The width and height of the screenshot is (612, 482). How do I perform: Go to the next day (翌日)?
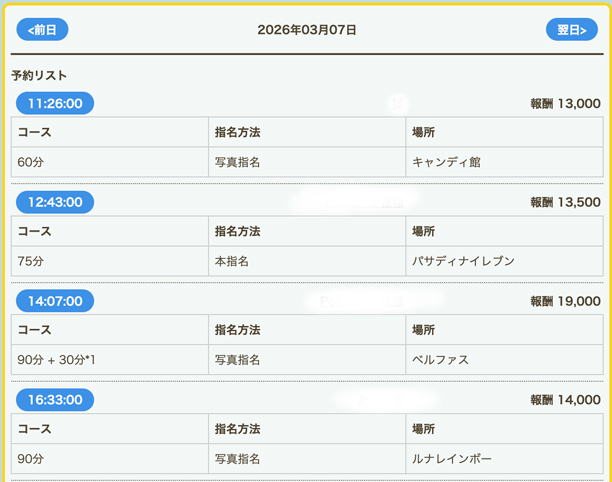click(571, 30)
